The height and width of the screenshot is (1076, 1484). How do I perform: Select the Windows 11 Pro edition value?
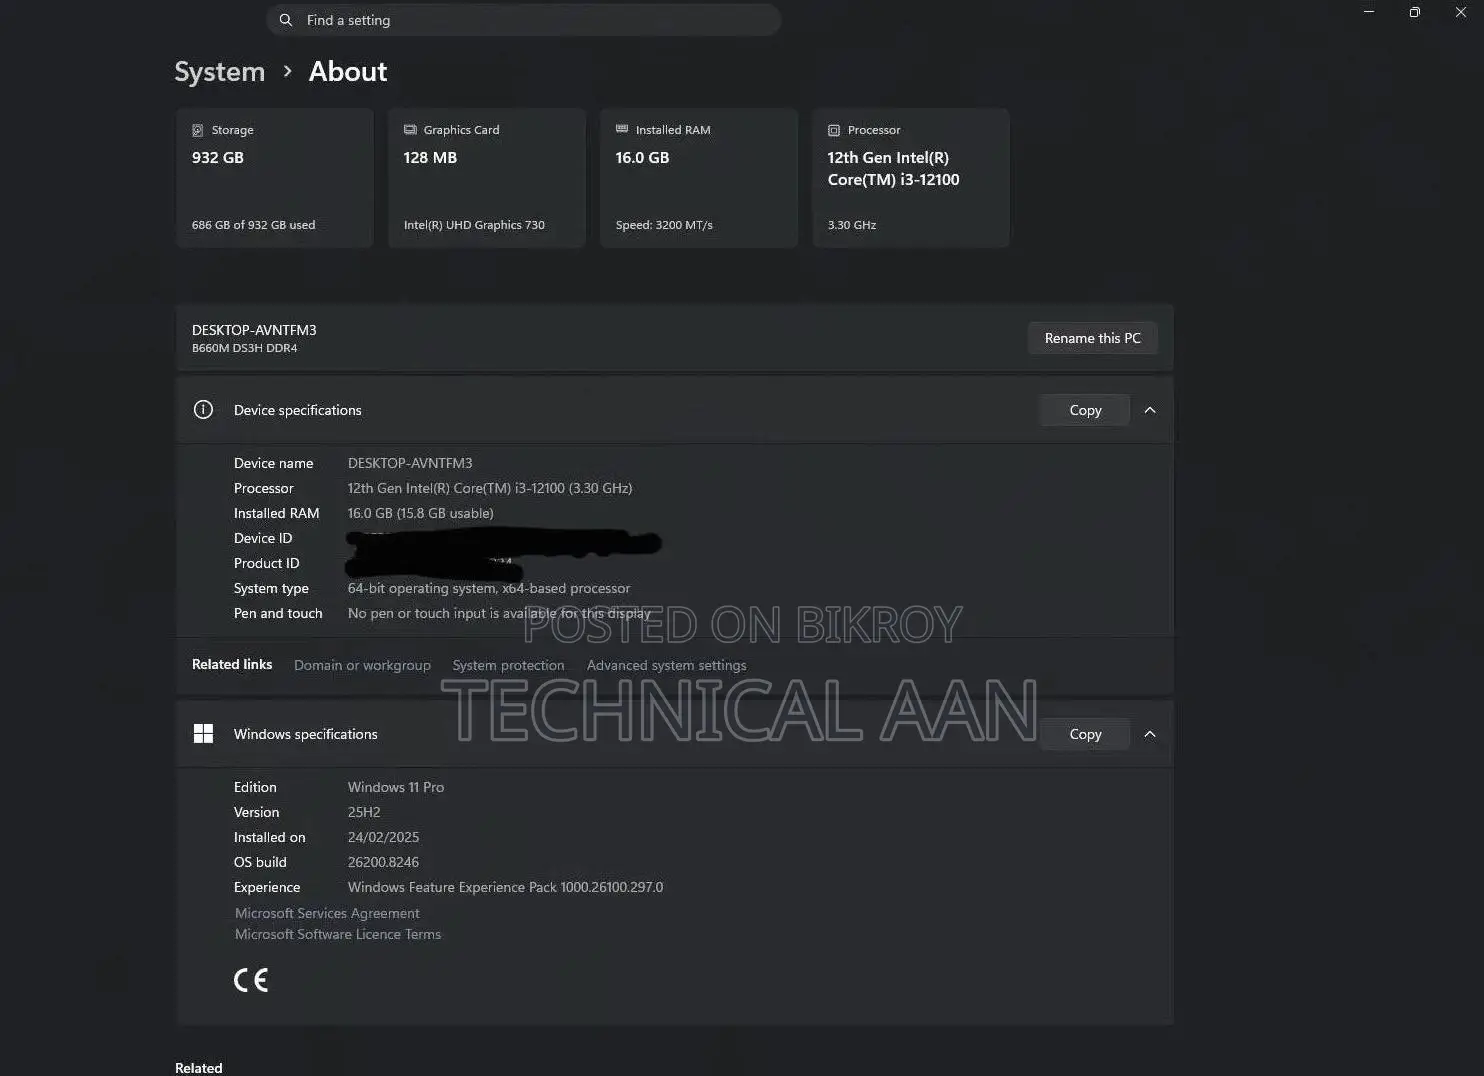coord(396,787)
